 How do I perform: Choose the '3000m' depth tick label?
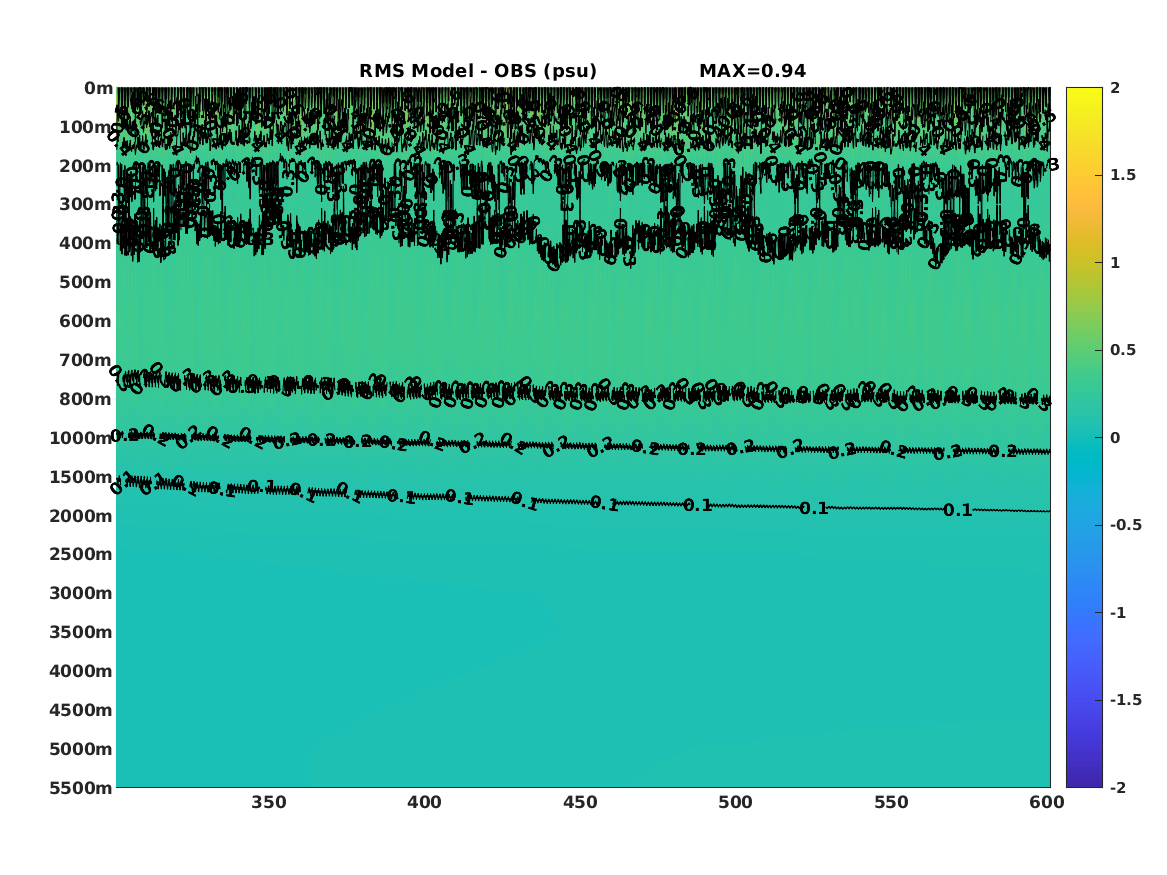click(x=80, y=593)
